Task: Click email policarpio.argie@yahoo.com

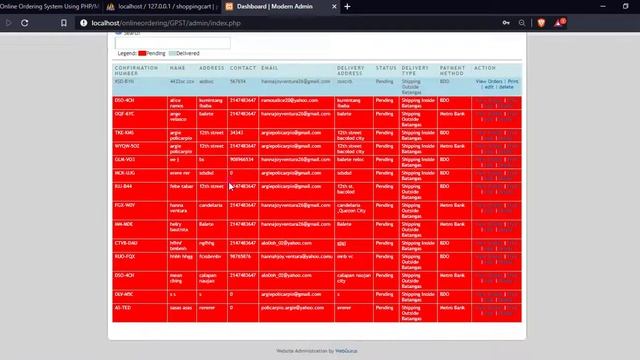Action: (293, 308)
